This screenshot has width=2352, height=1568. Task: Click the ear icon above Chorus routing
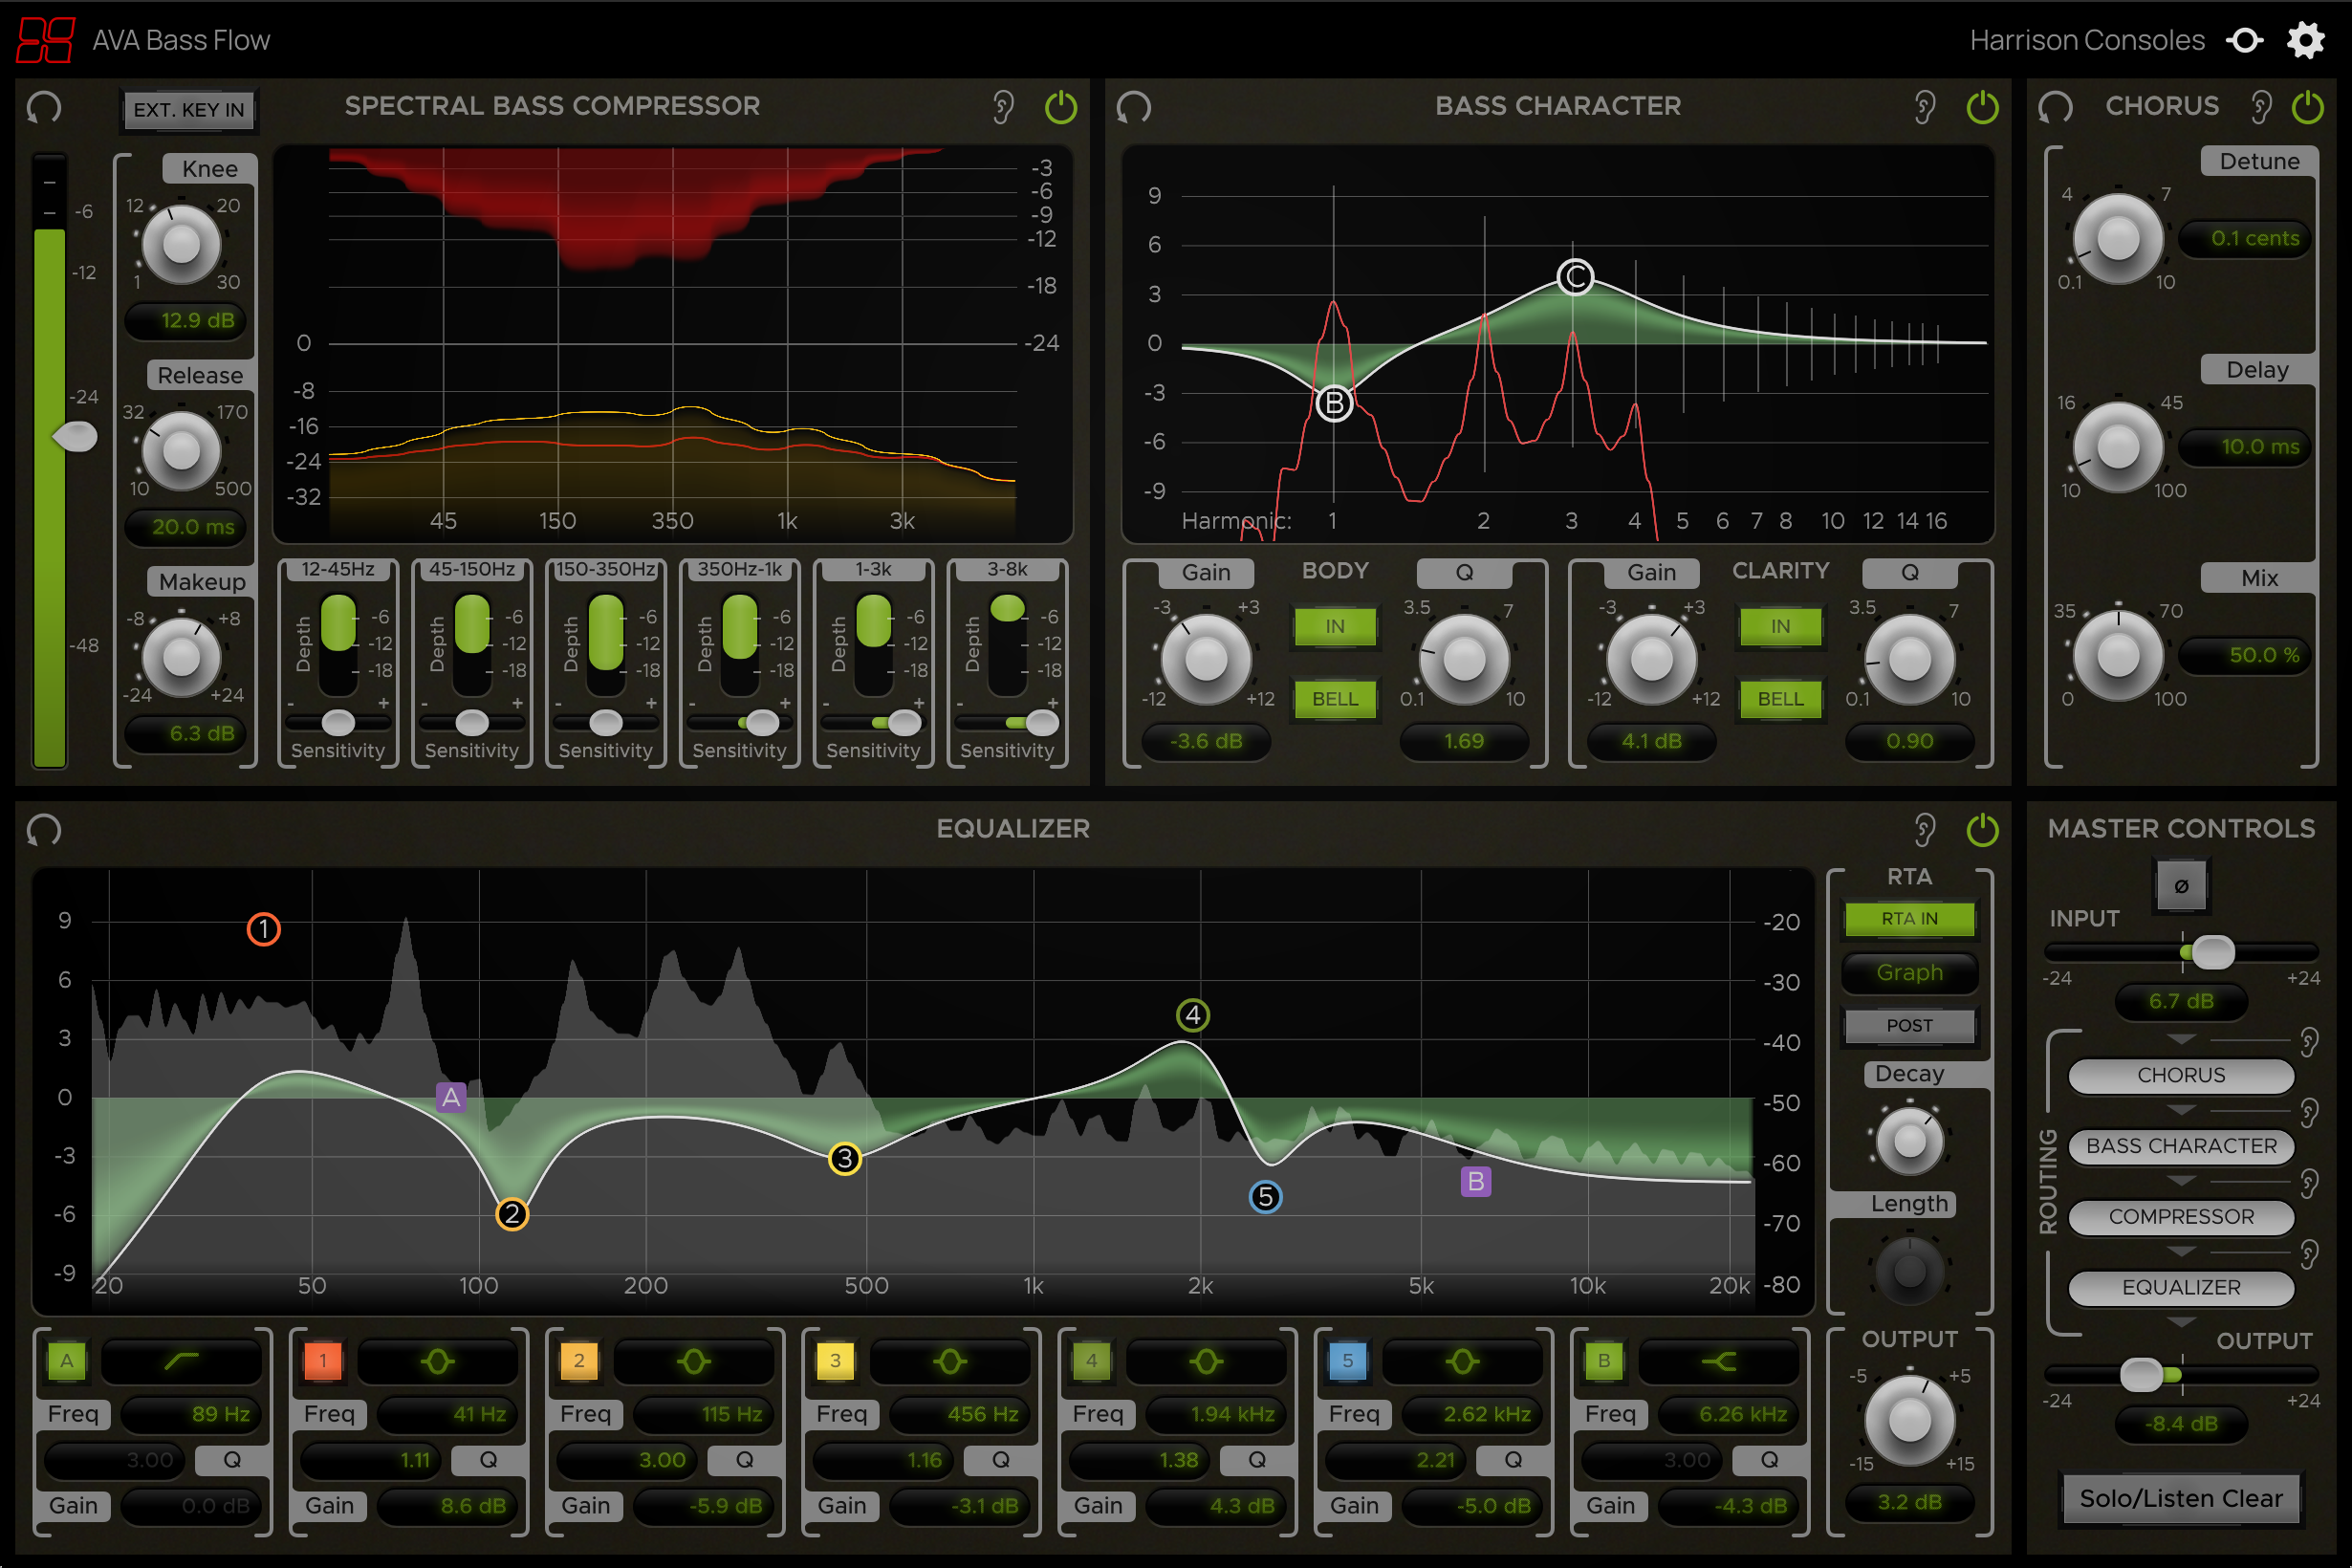point(2309,1042)
